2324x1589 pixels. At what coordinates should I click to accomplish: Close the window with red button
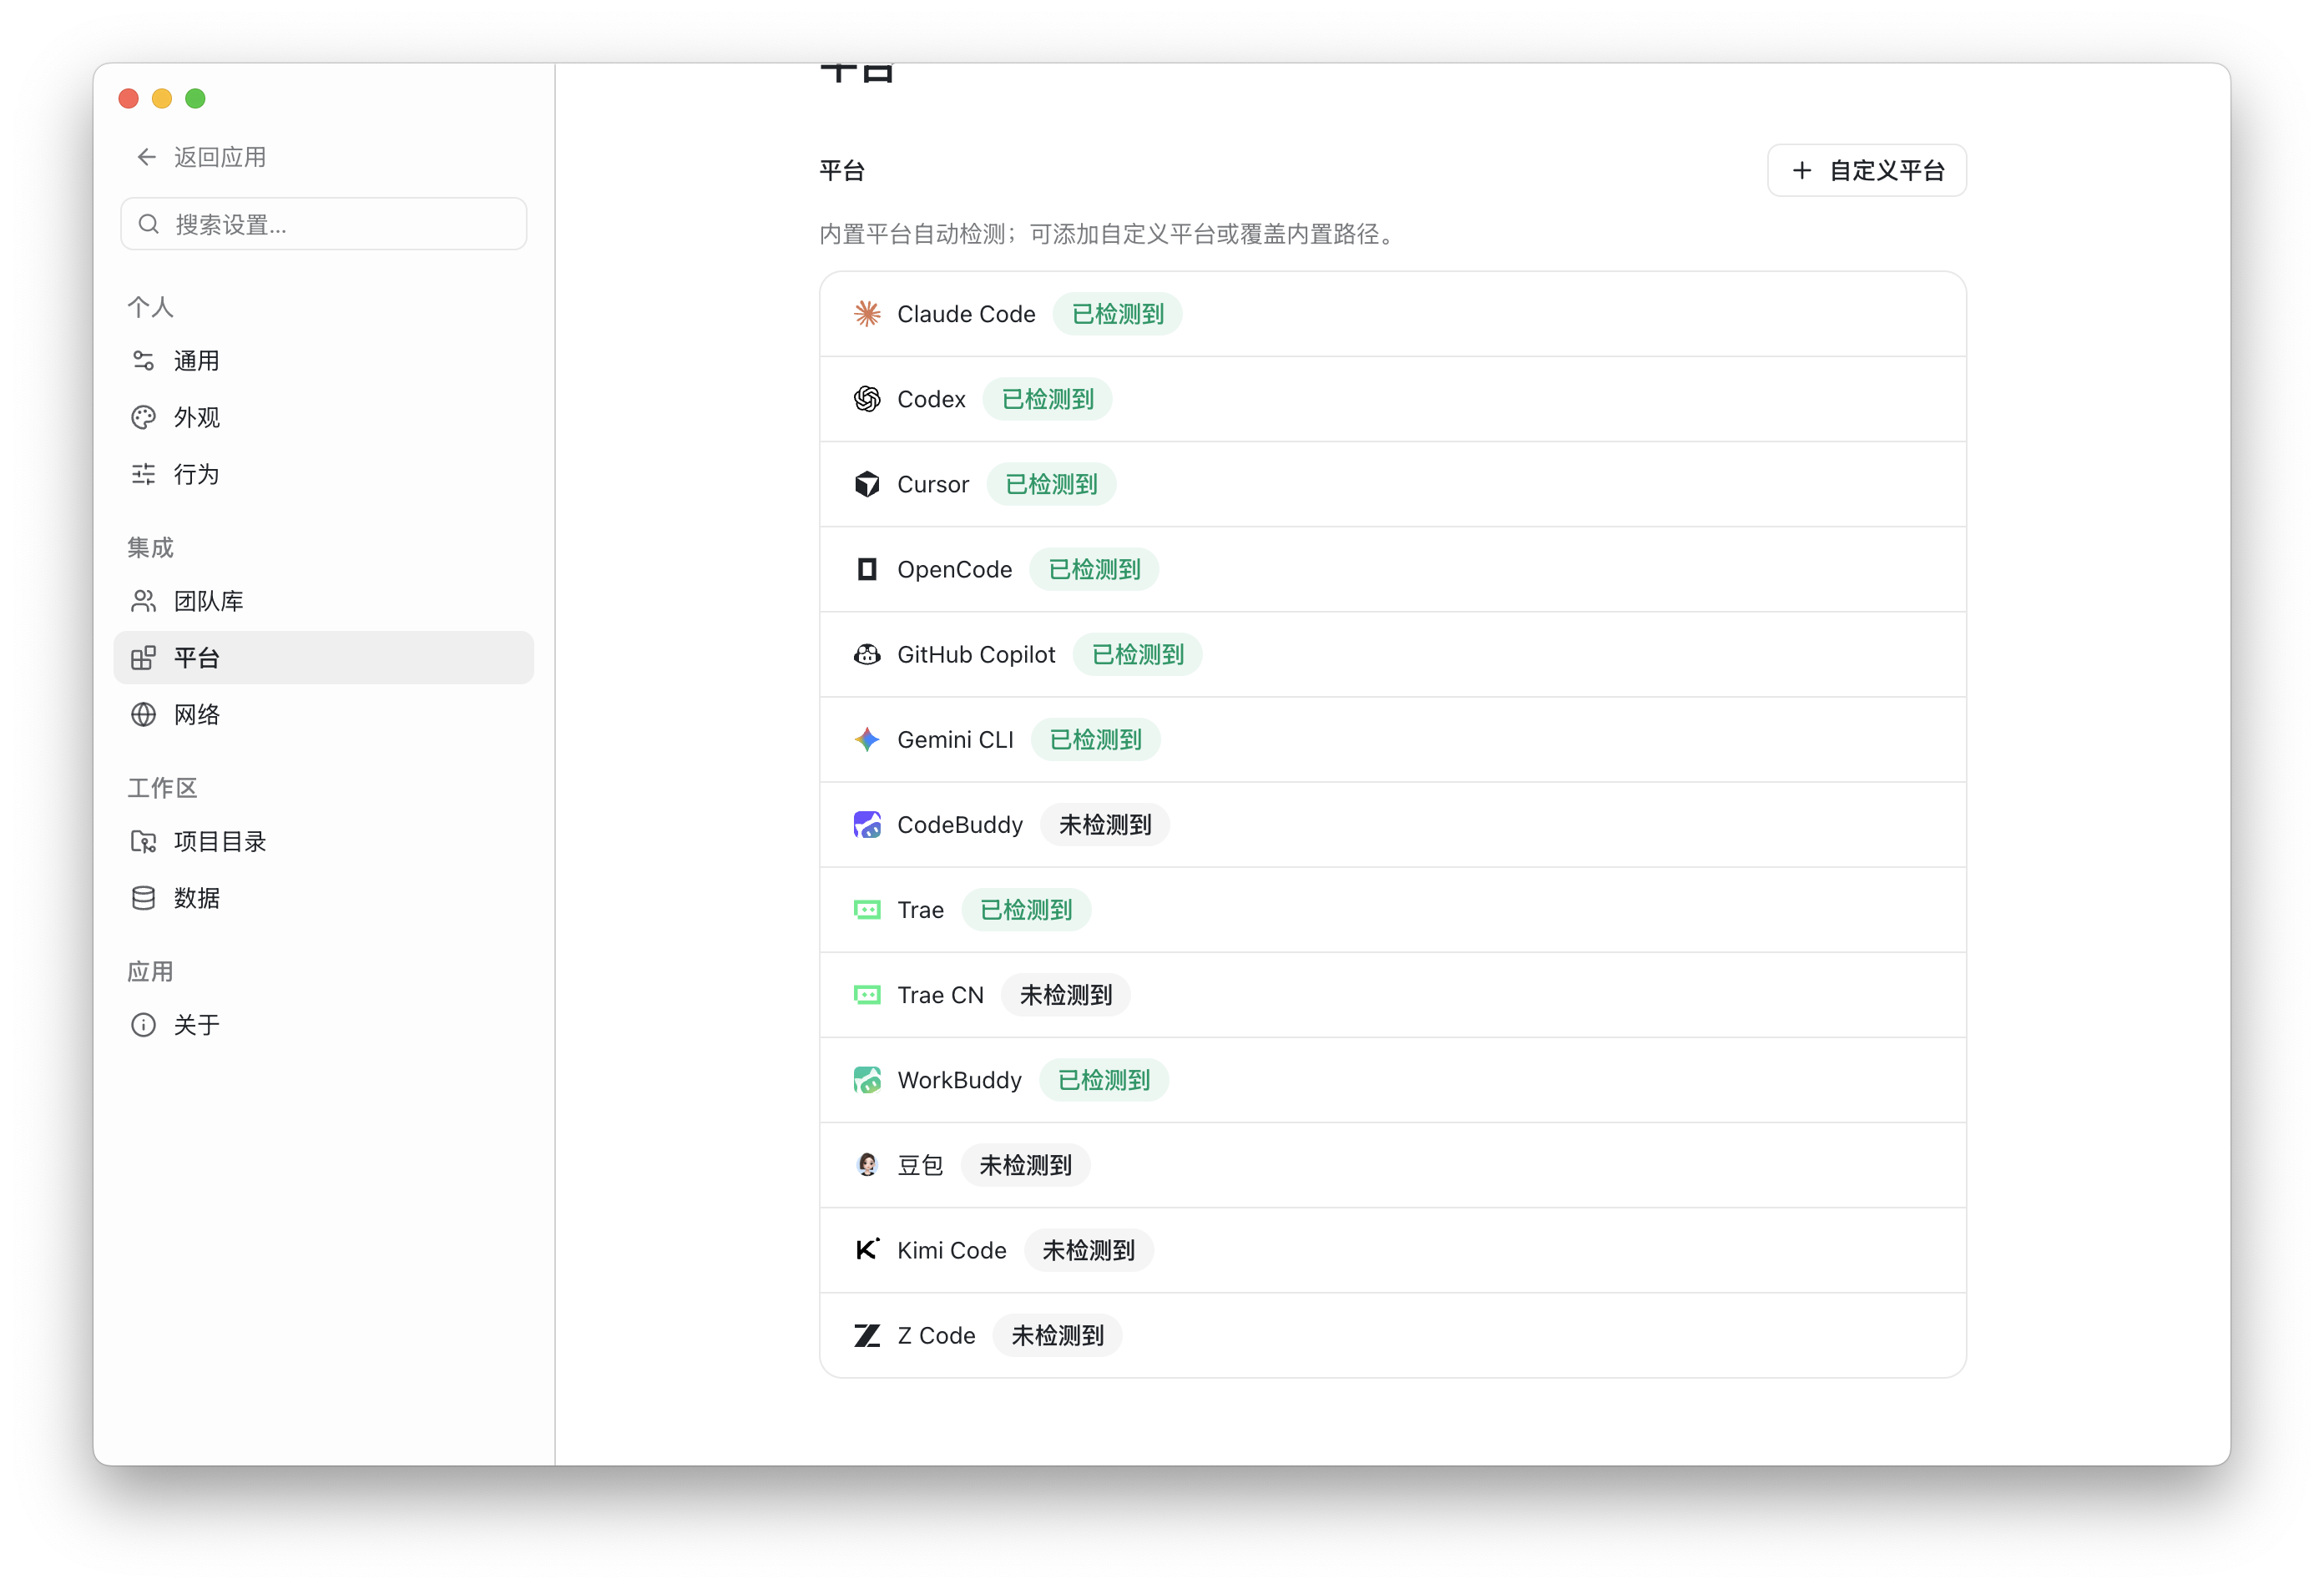coord(128,98)
